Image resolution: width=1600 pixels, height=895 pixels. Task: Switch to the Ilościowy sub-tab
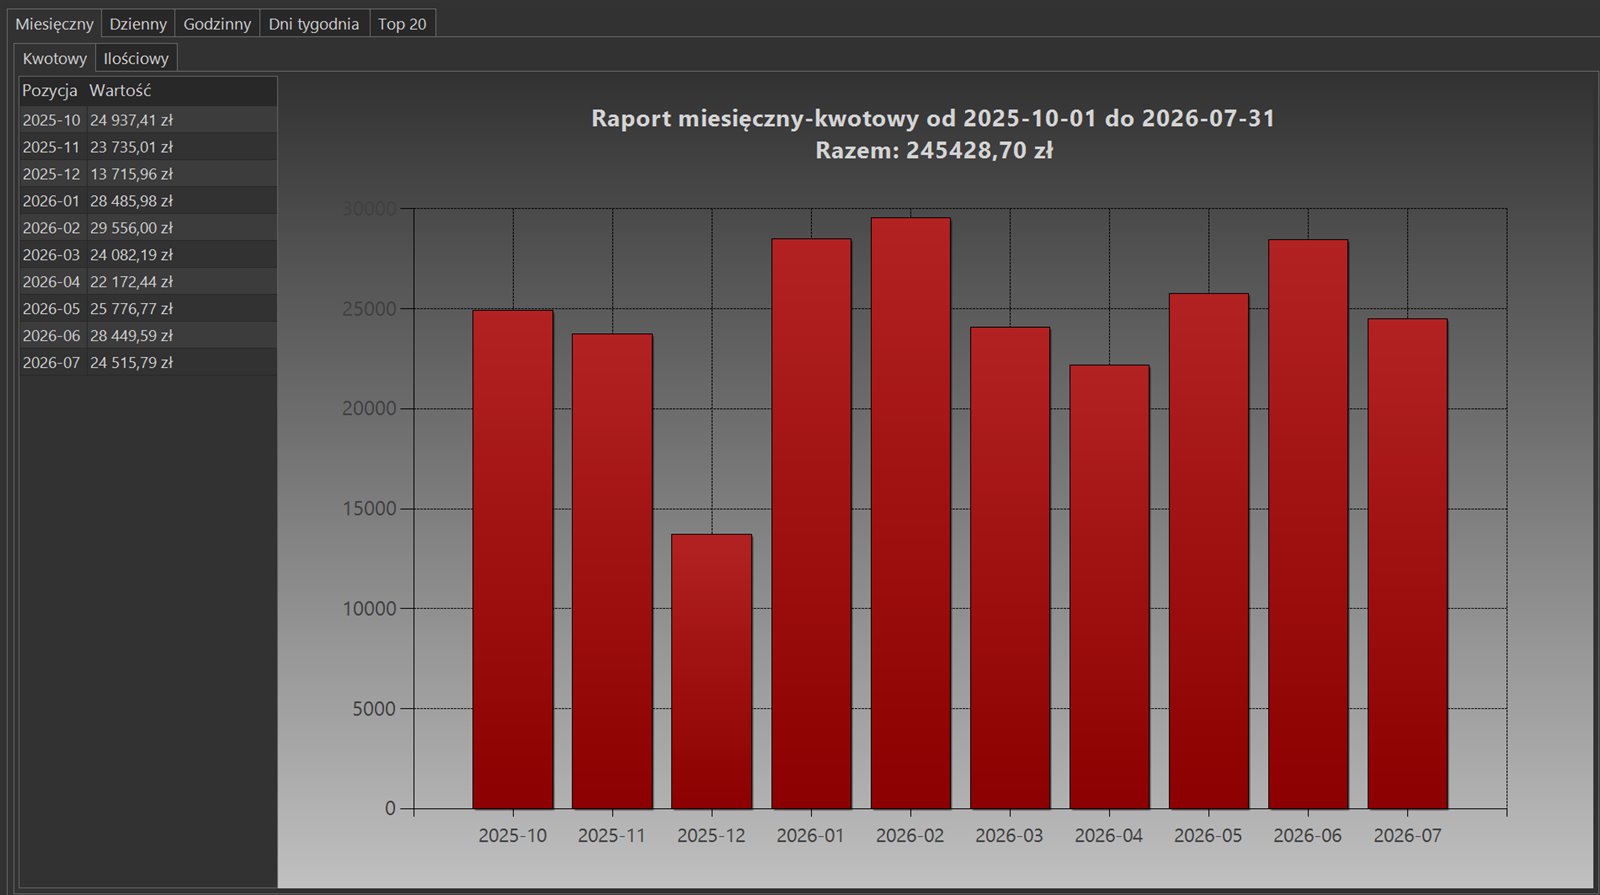click(136, 58)
